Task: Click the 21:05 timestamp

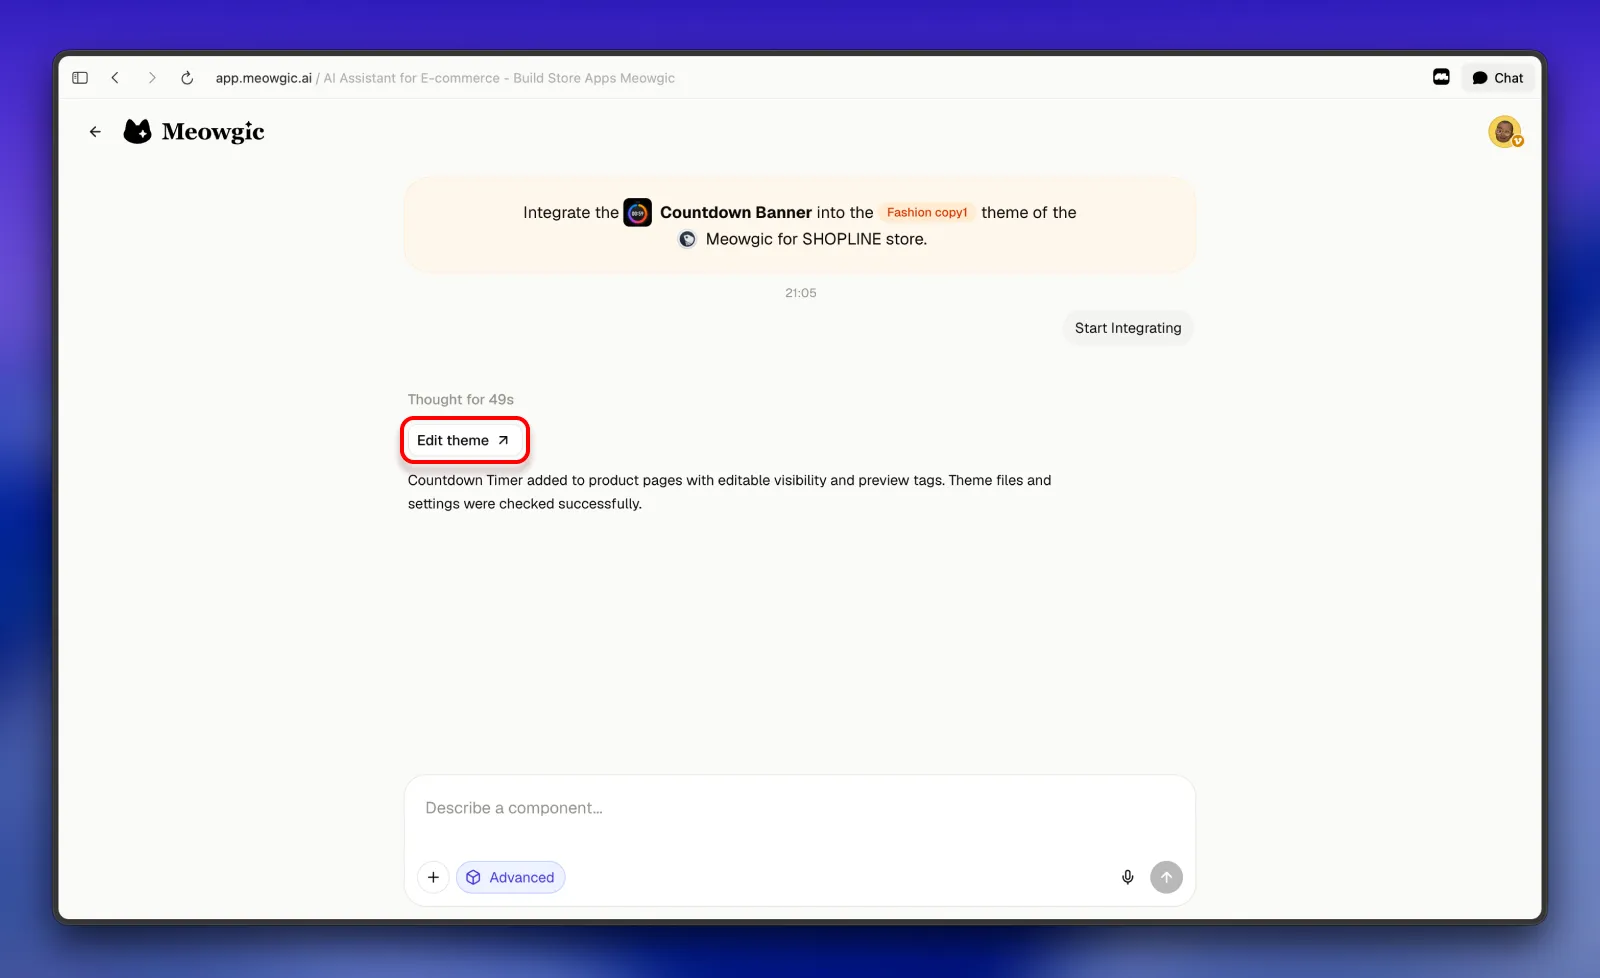Action: [x=801, y=293]
